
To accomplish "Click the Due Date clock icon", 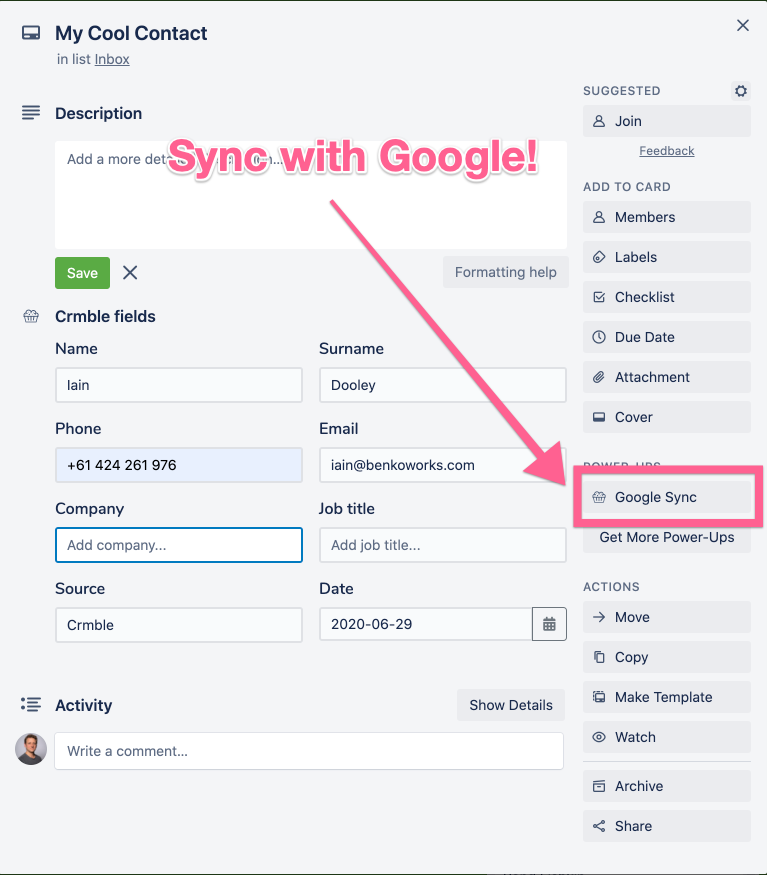I will click(599, 337).
